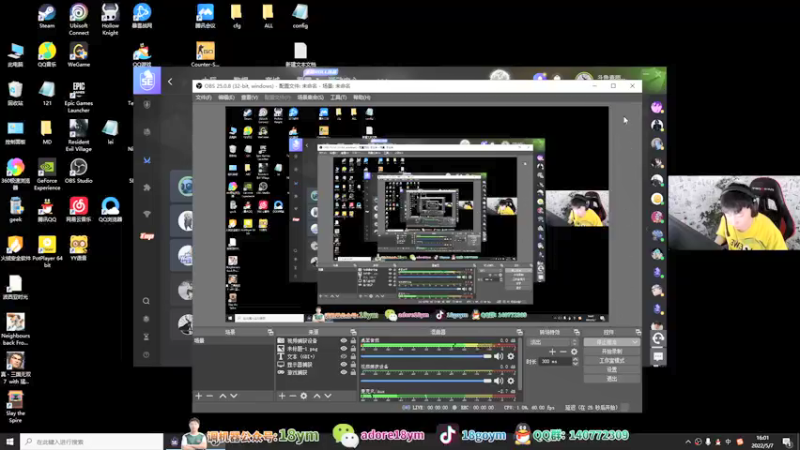
Task: Open 设置 button in OBS controls
Action: [612, 369]
